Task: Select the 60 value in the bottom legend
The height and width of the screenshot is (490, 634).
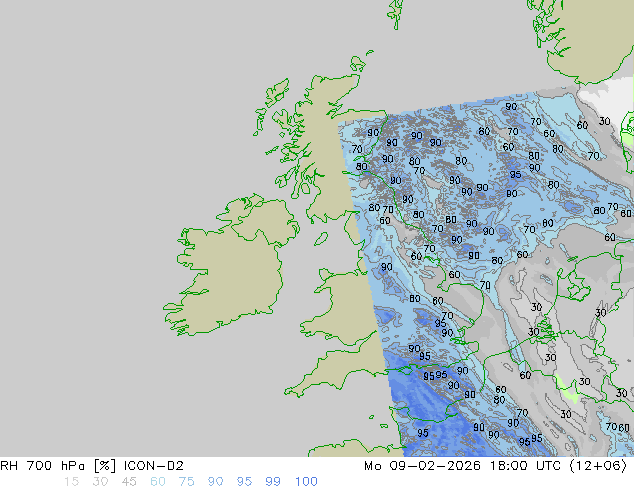Action: coord(158,482)
